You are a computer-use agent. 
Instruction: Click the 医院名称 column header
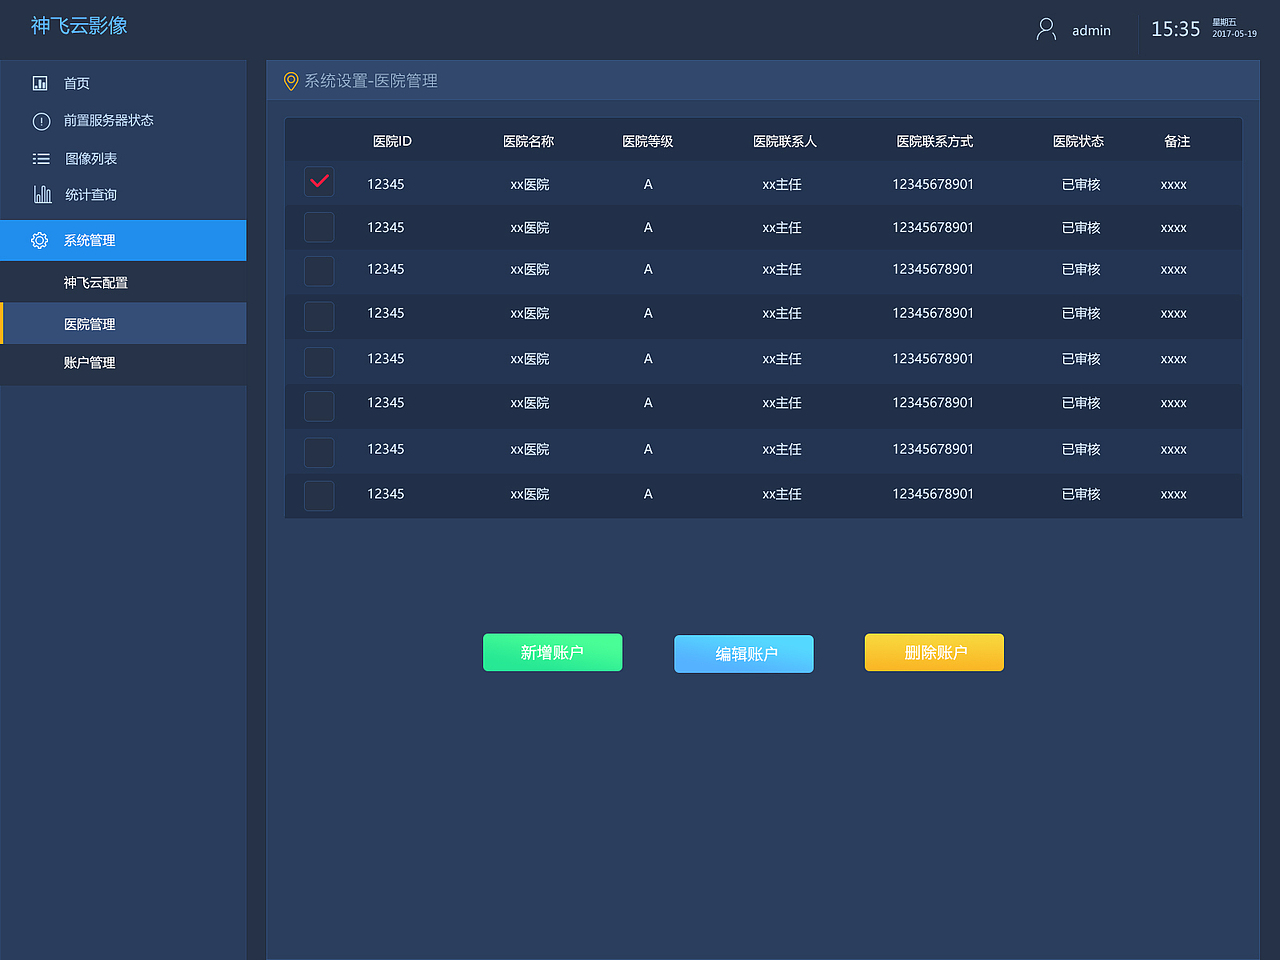pos(528,141)
